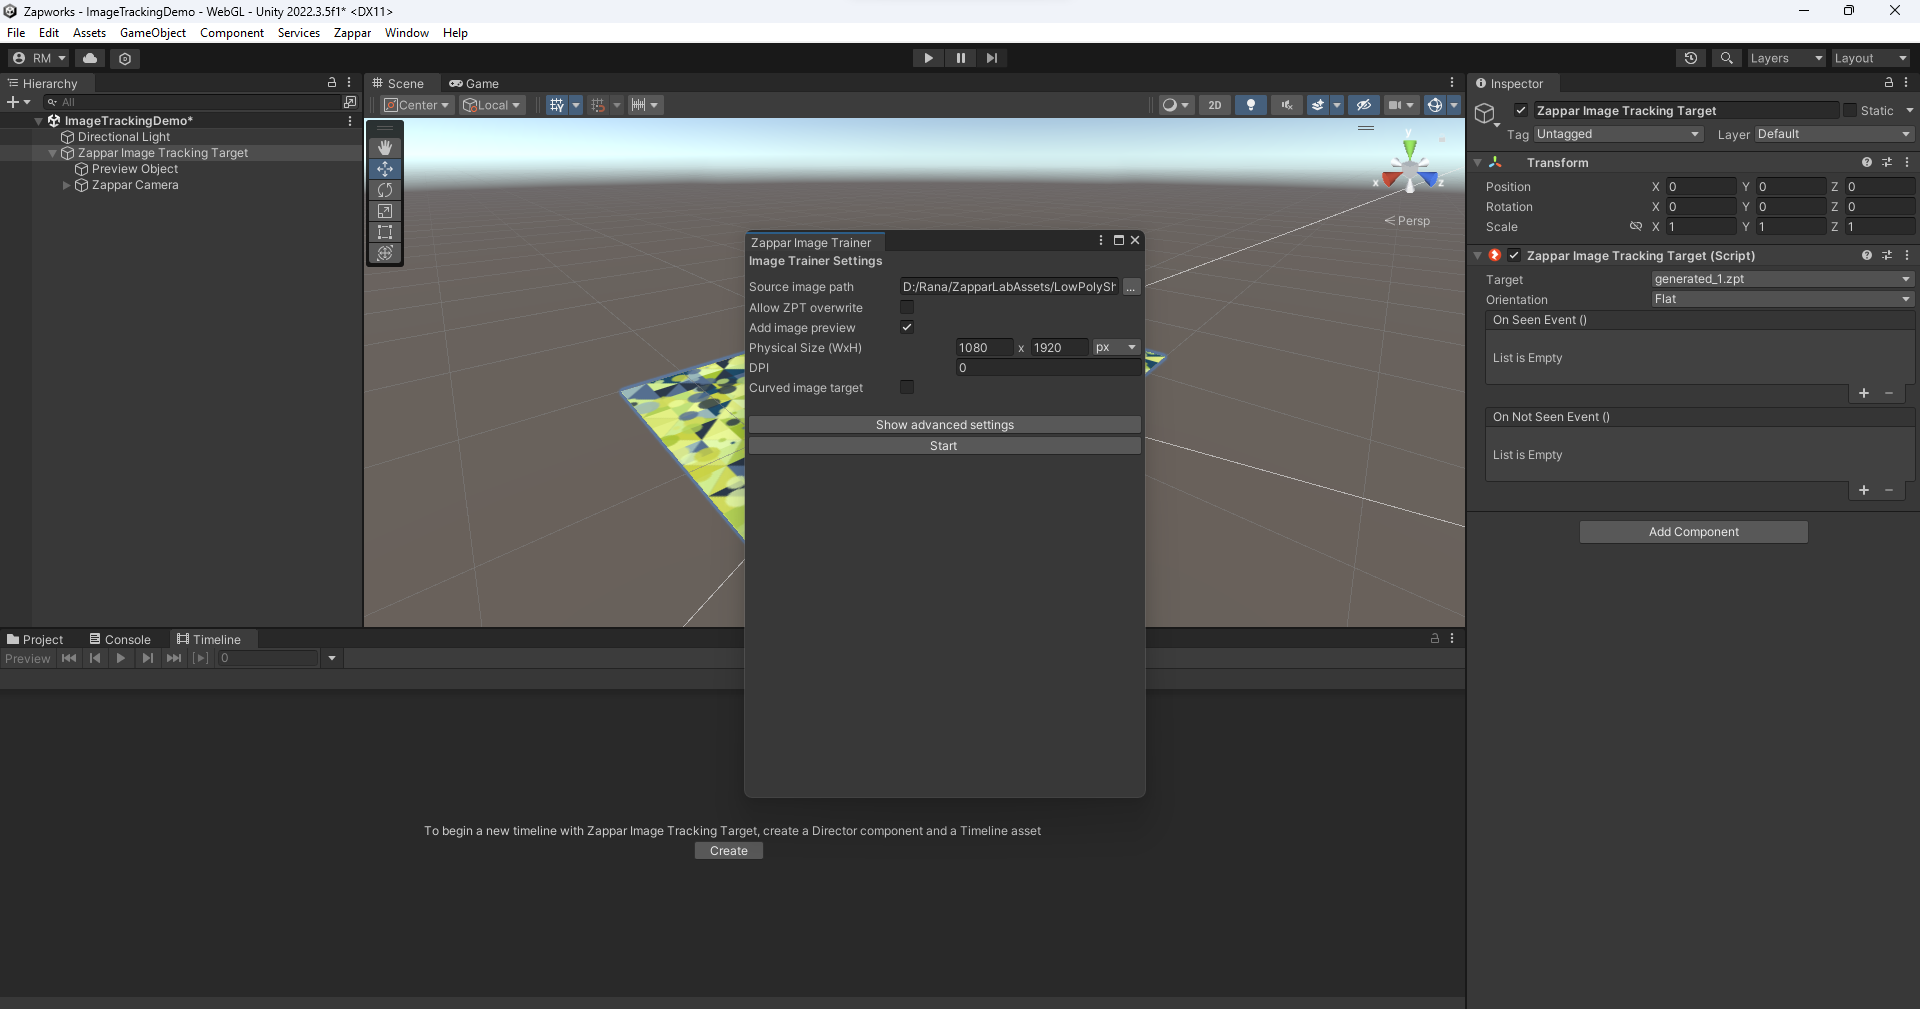The image size is (1920, 1009).
Task: Open the Layer dropdown showing Default
Action: [1834, 134]
